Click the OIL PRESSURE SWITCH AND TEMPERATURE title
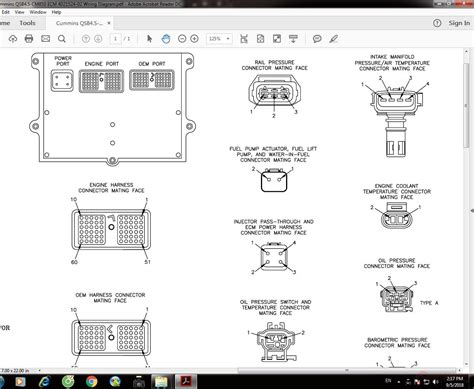Viewport: 474px width, 389px height. (x=276, y=307)
